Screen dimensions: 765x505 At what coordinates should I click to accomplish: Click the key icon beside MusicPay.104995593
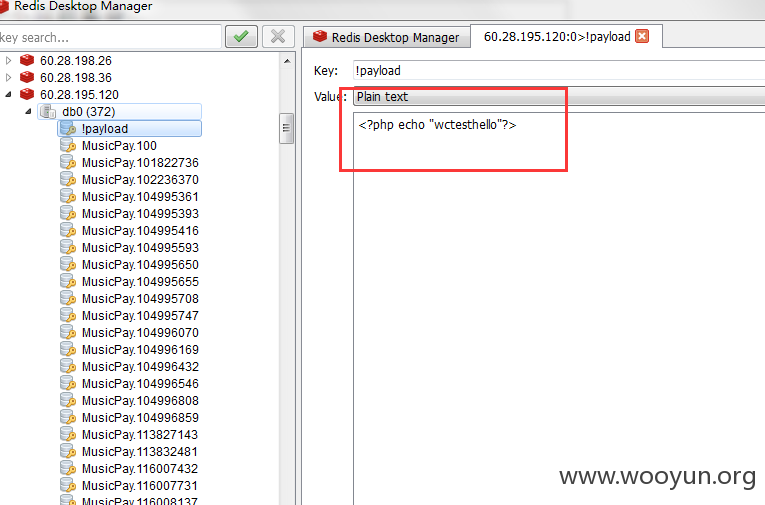click(68, 247)
